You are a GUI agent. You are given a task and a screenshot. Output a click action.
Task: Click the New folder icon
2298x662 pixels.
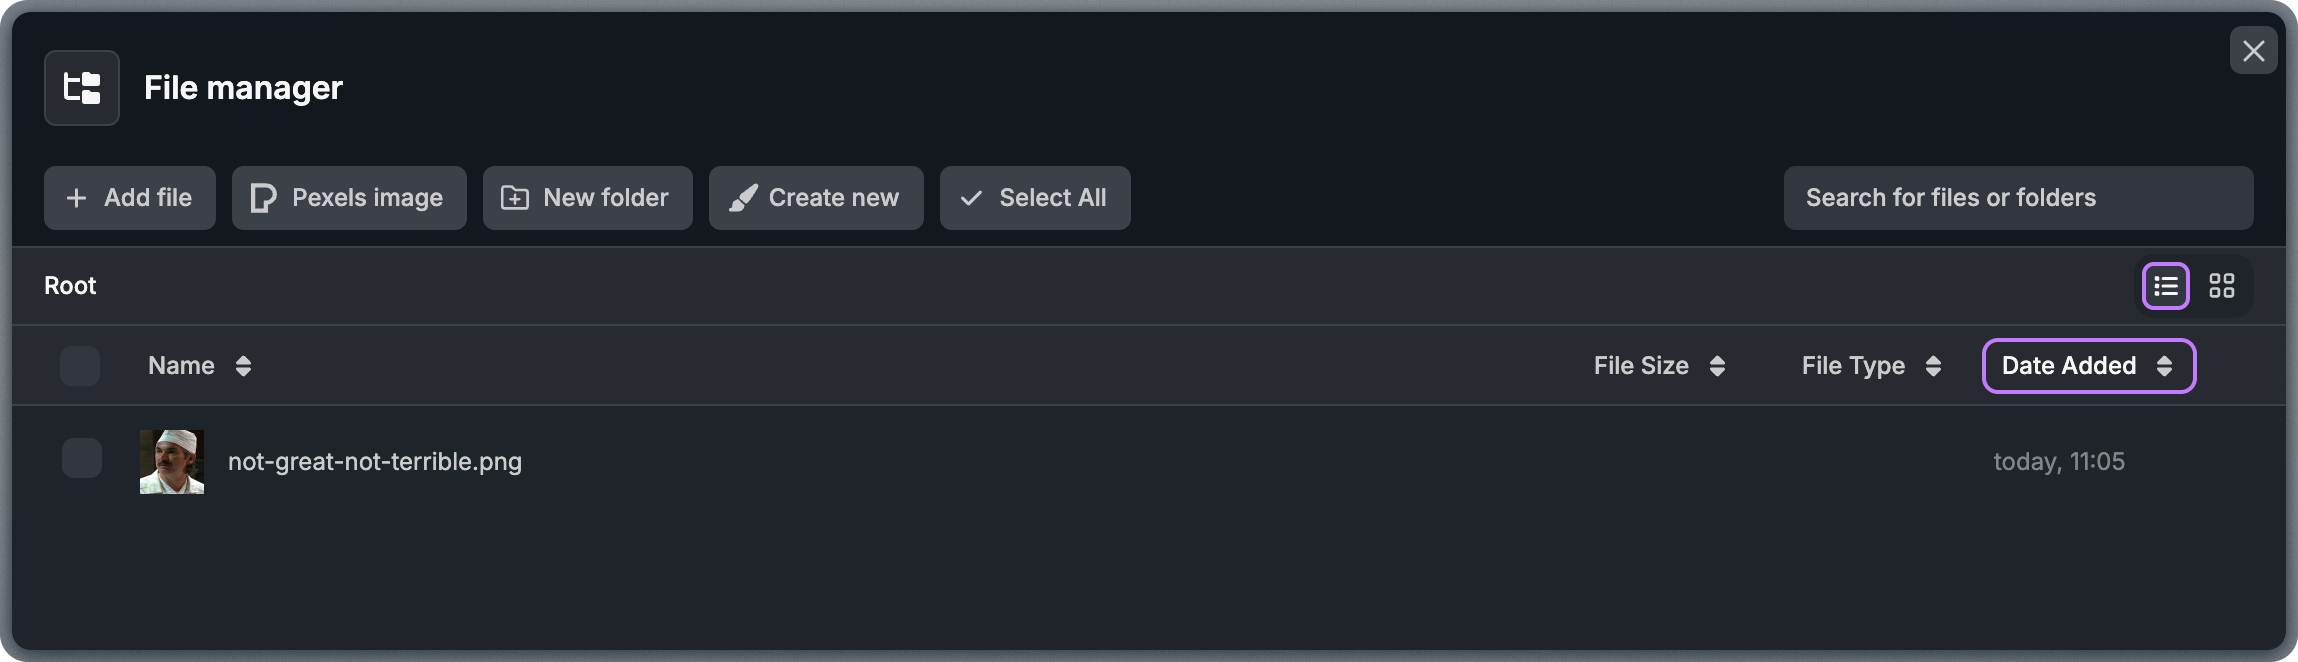[515, 198]
